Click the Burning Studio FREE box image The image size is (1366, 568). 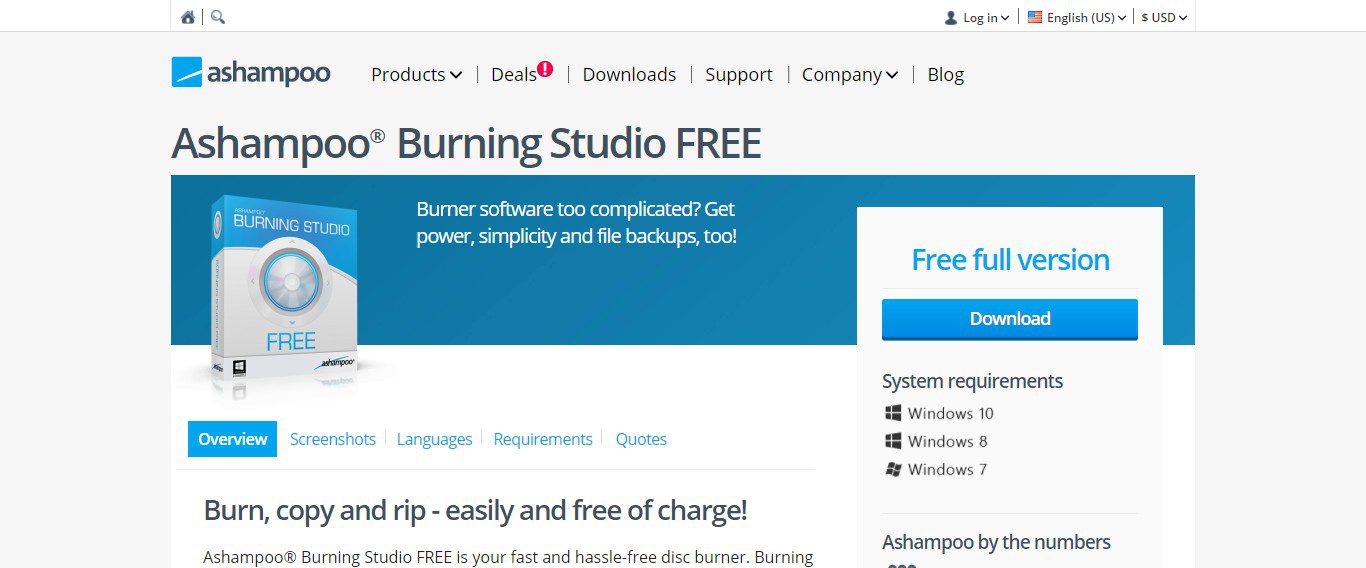click(285, 290)
